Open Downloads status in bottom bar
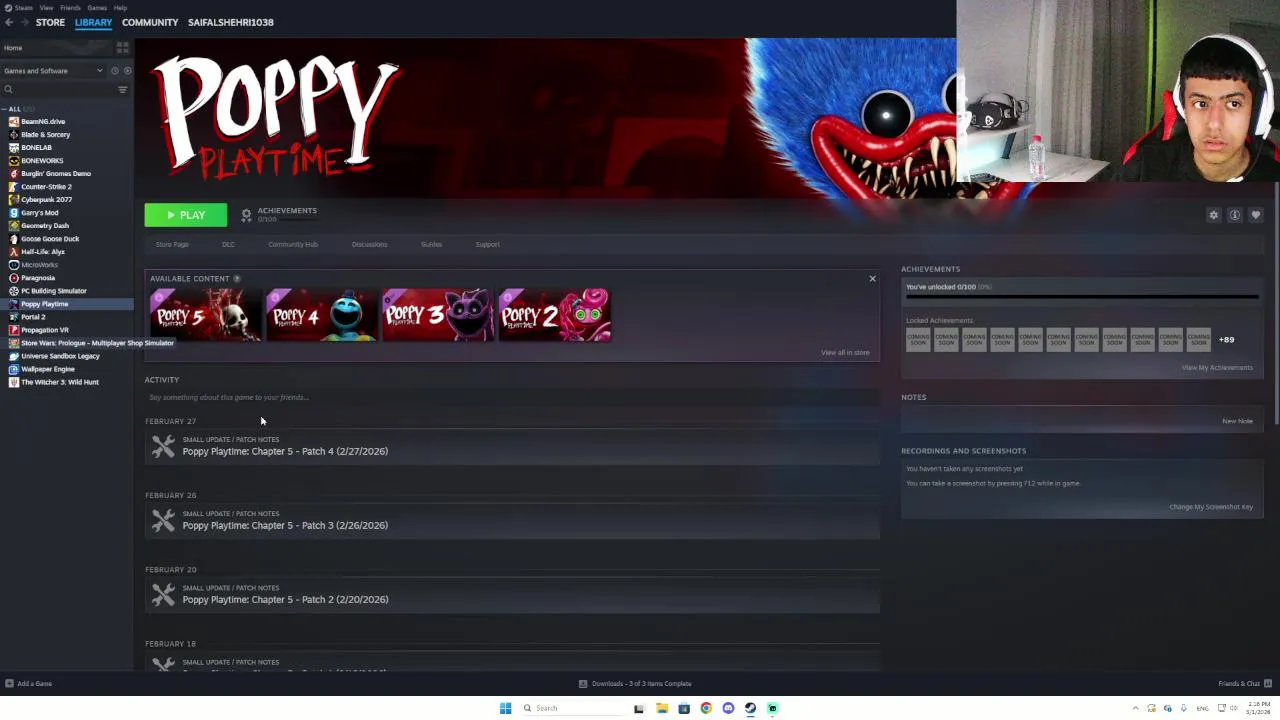The image size is (1280, 720). 636,684
